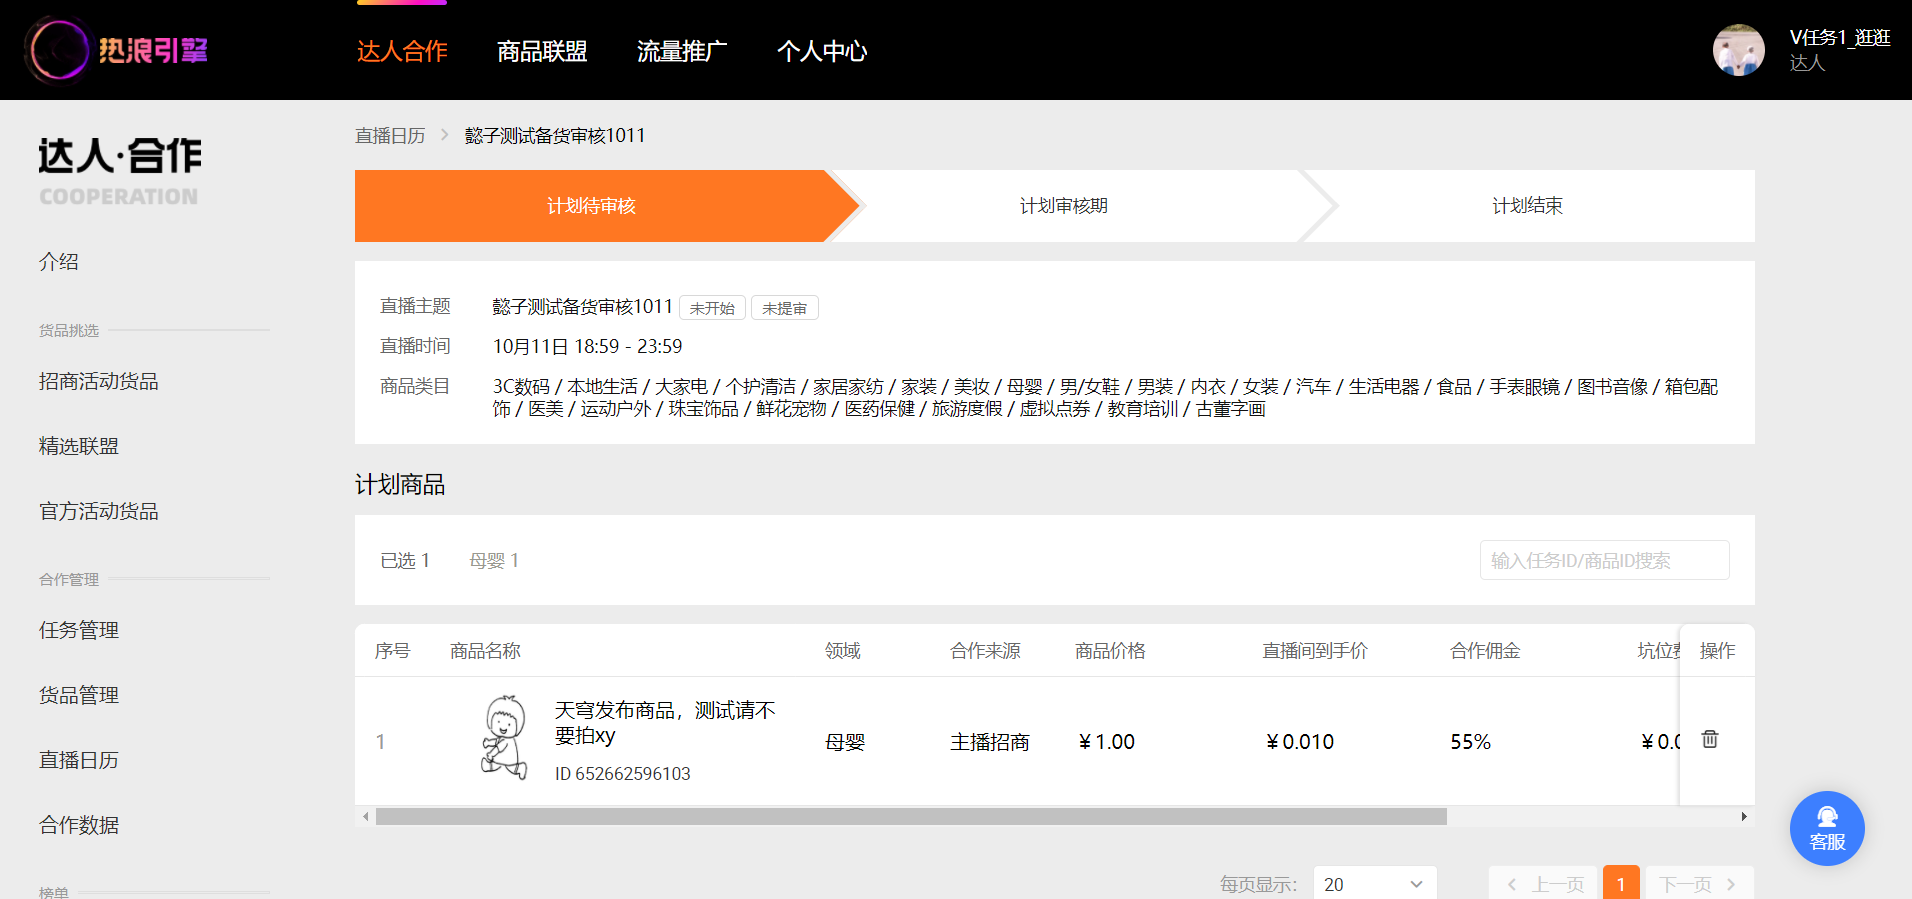Click breadcrumb separator chevron
The width and height of the screenshot is (1912, 899).
pos(445,135)
